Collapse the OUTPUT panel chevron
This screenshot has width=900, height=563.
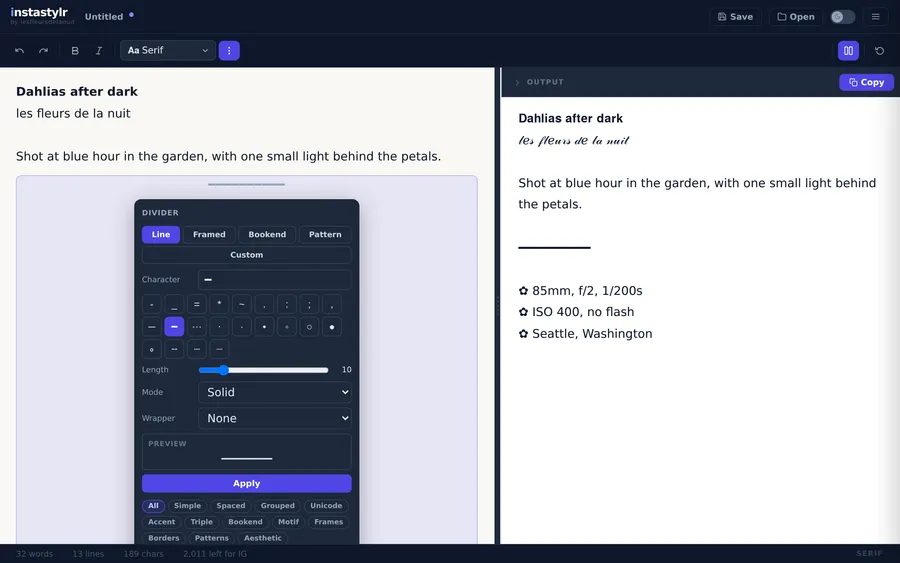pos(517,82)
